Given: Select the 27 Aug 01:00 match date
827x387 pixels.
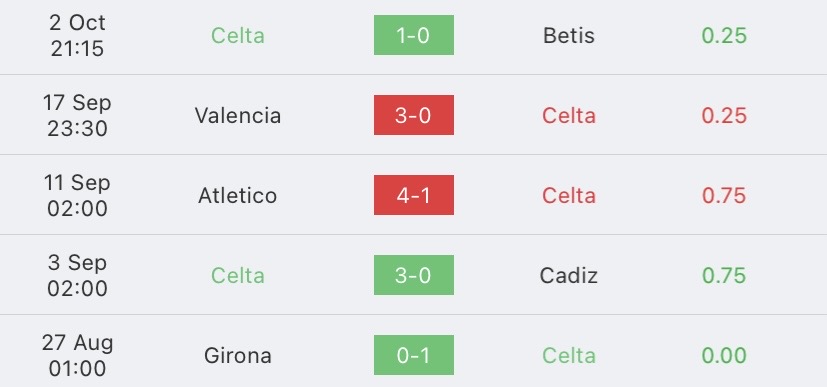Looking at the screenshot, I should click(x=78, y=355).
